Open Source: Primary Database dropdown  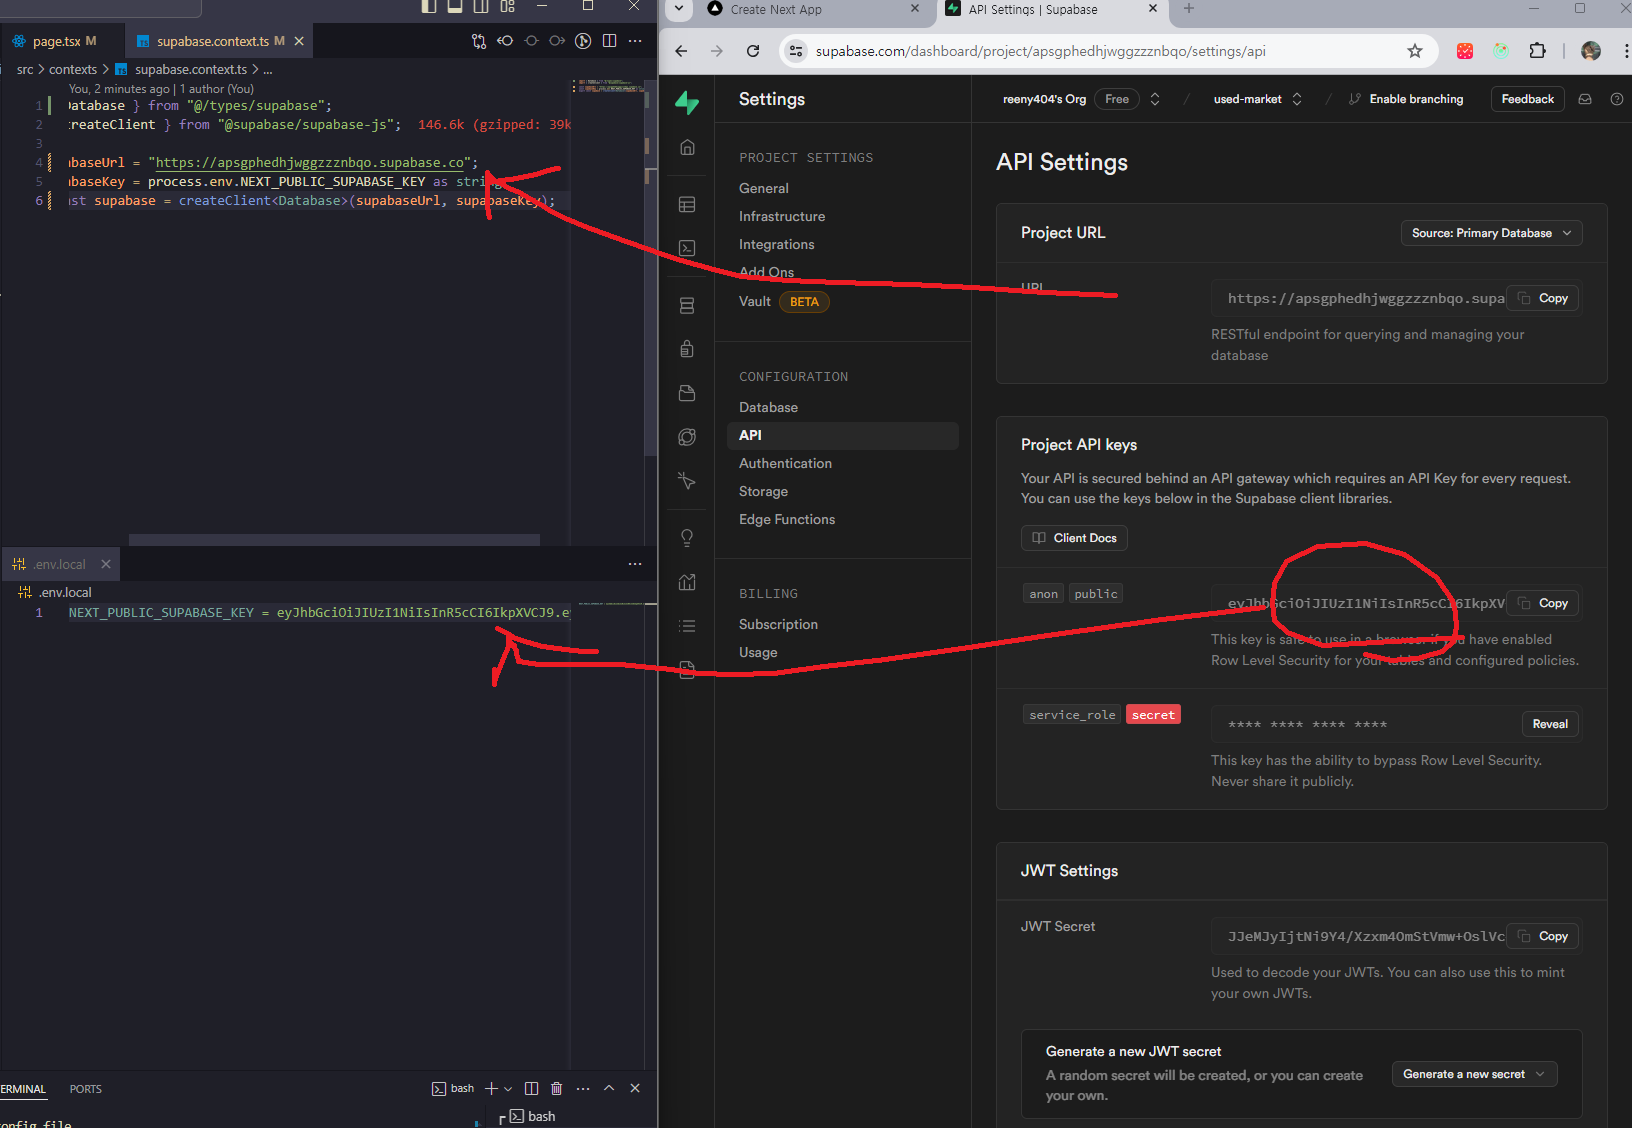[x=1491, y=233]
